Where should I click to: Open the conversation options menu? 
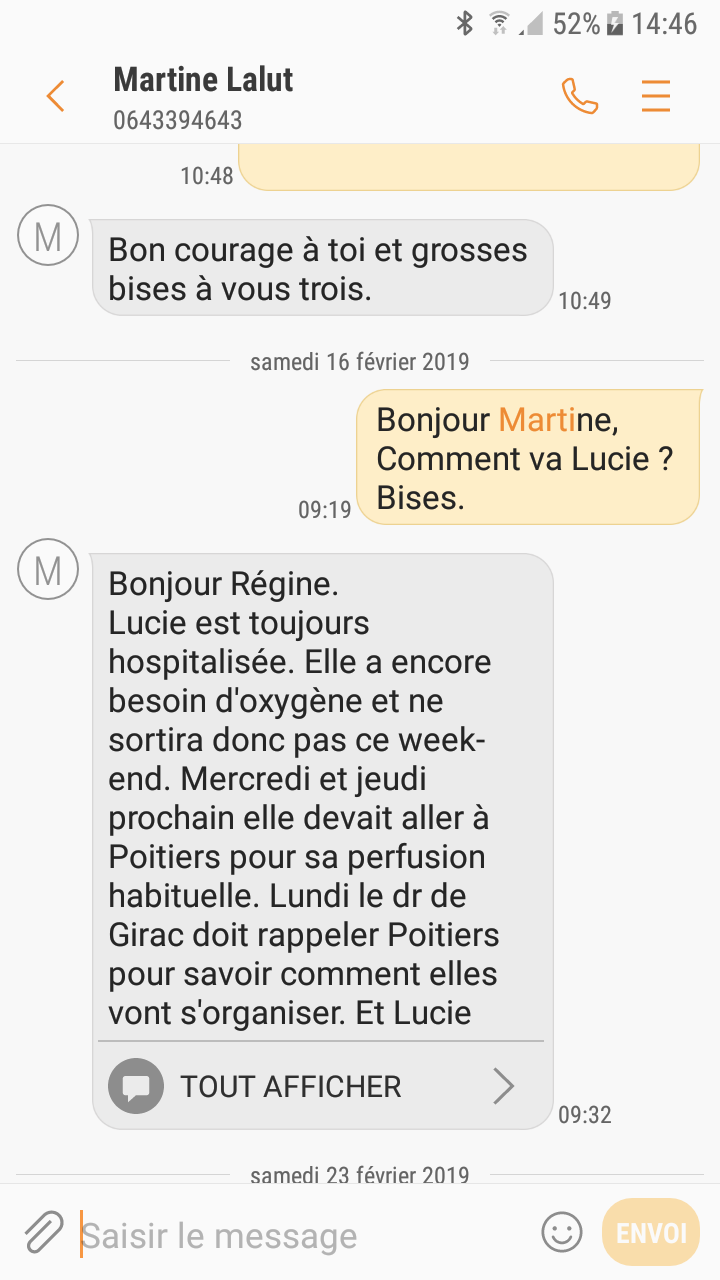655,96
